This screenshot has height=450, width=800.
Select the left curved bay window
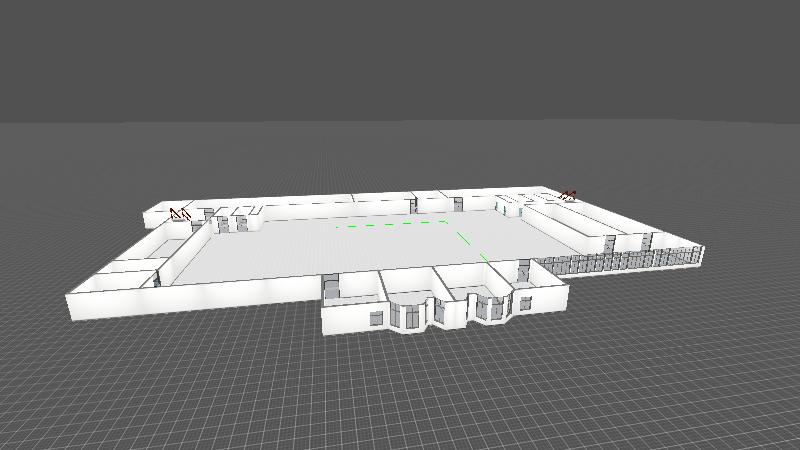[410, 315]
